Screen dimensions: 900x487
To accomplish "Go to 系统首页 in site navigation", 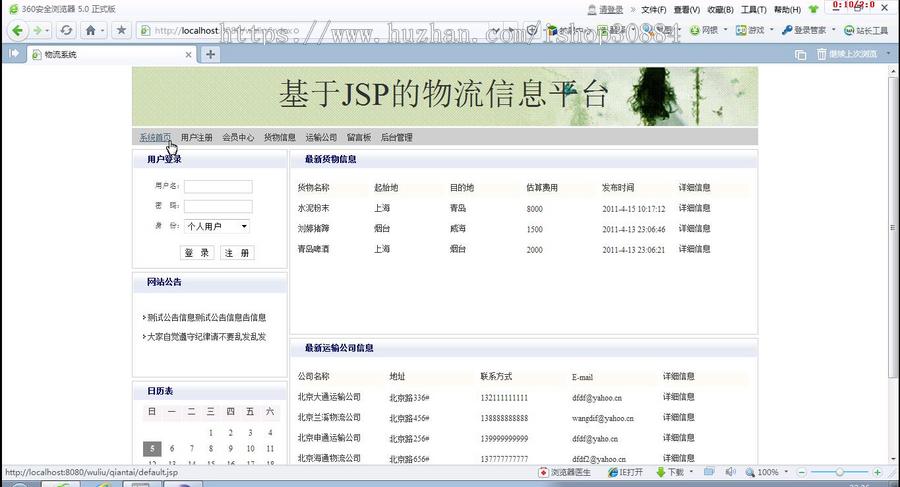I will tap(155, 137).
